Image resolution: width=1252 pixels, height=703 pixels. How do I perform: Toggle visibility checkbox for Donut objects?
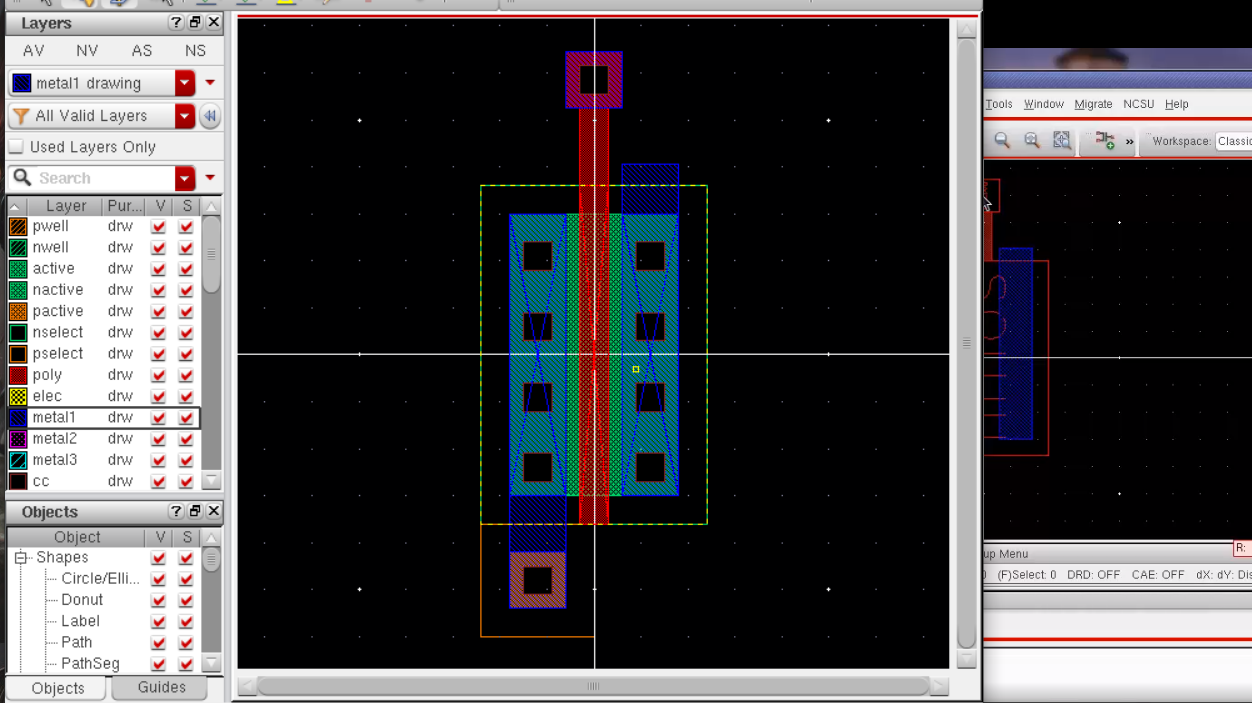[158, 600]
